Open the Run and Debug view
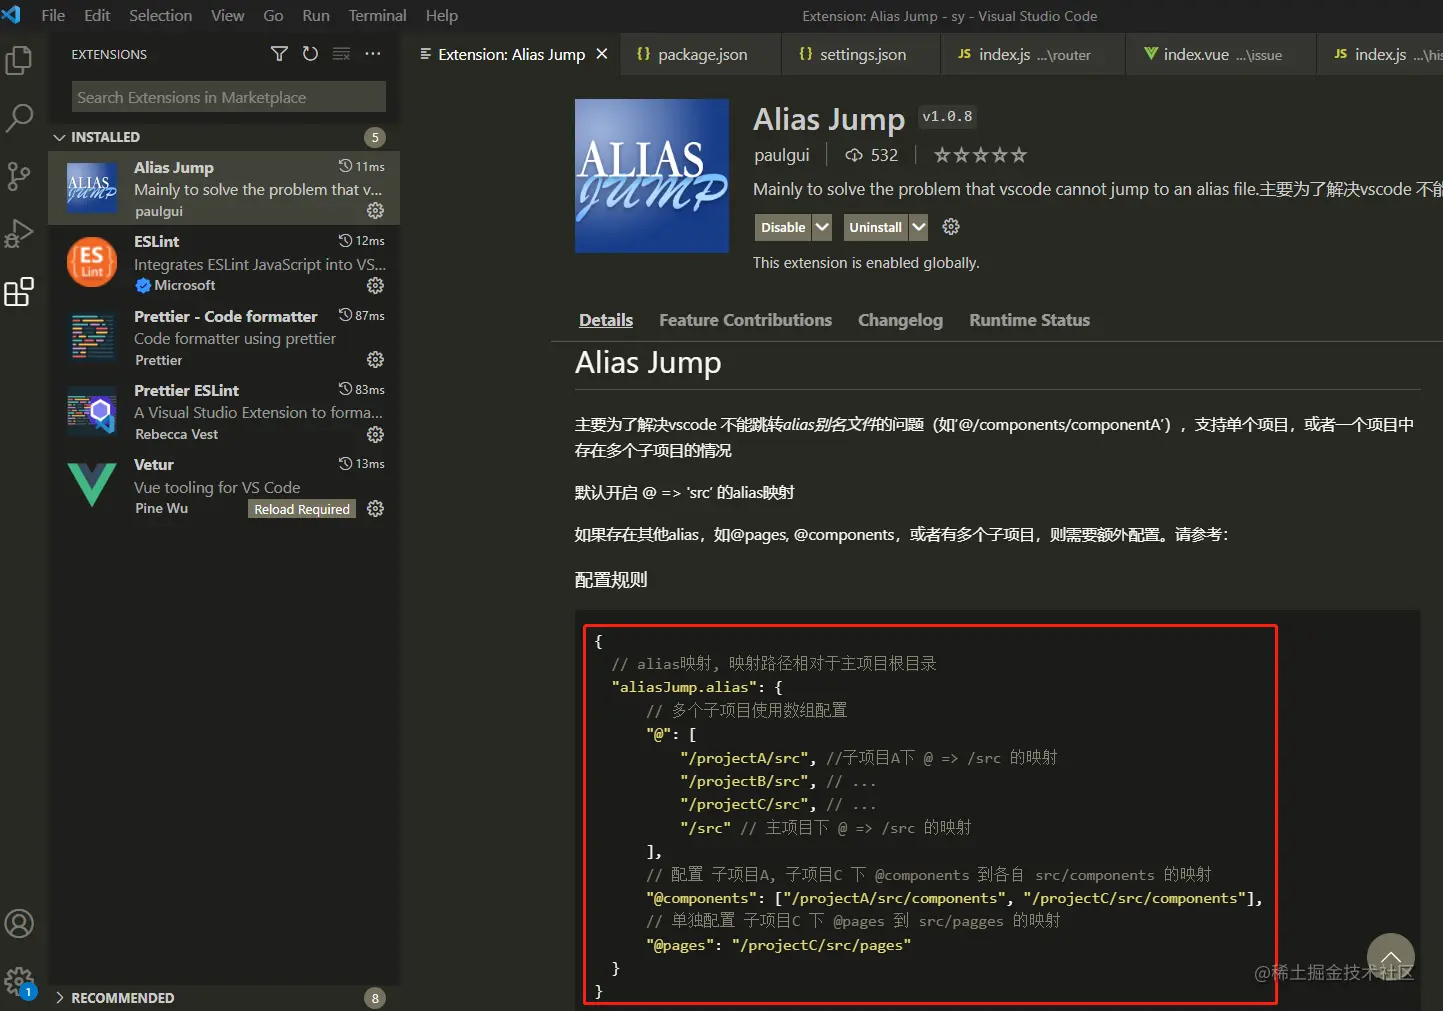Viewport: 1443px width, 1011px height. click(19, 234)
